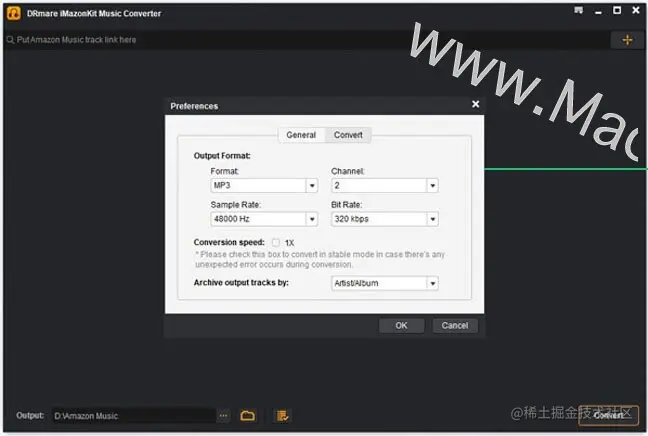This screenshot has height=436, width=648.
Task: Click the three-dots browse button for the output path
Action: pyautogui.click(x=223, y=415)
